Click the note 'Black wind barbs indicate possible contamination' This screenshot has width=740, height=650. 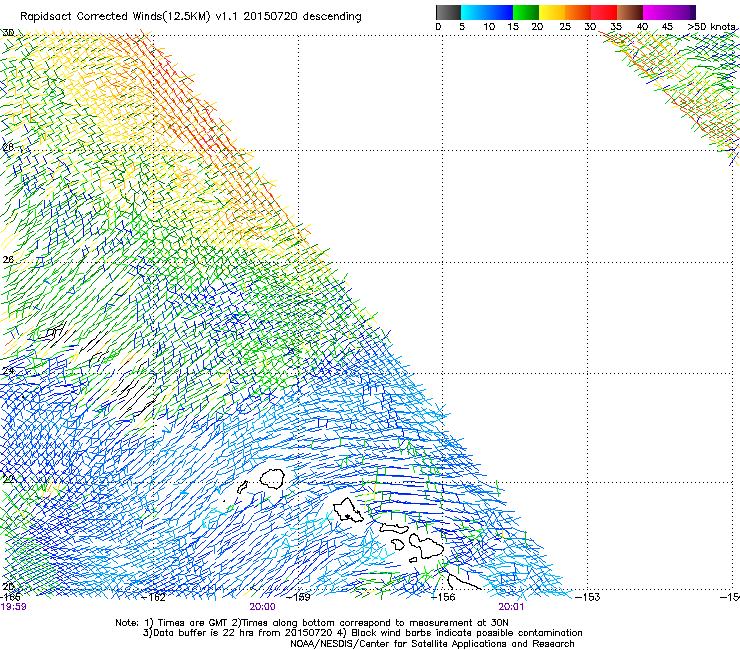tap(467, 633)
